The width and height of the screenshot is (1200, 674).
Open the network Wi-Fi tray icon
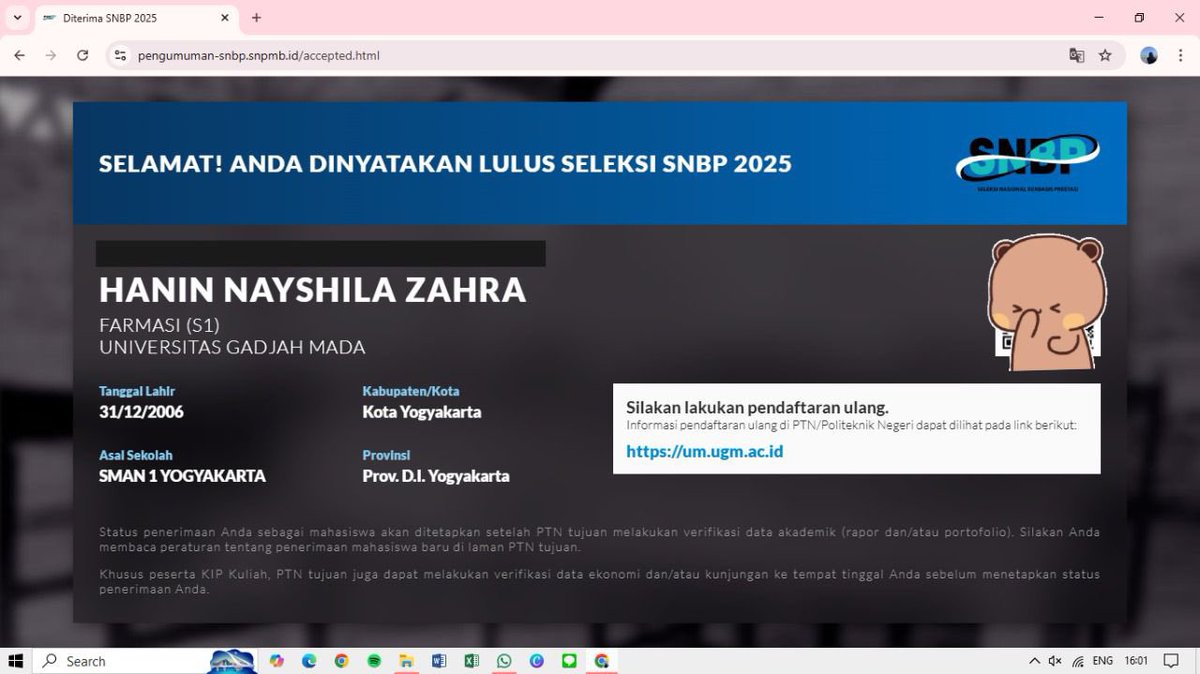tap(1078, 661)
